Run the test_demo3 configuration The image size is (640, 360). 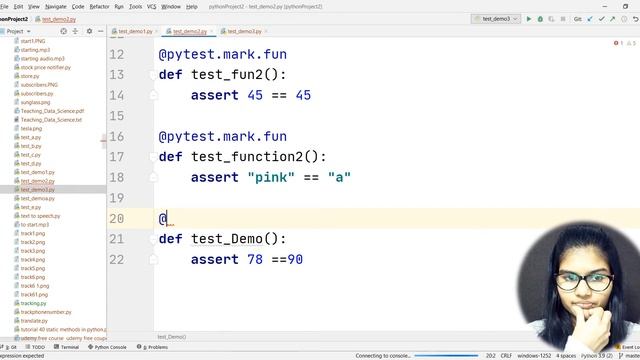pyautogui.click(x=529, y=19)
